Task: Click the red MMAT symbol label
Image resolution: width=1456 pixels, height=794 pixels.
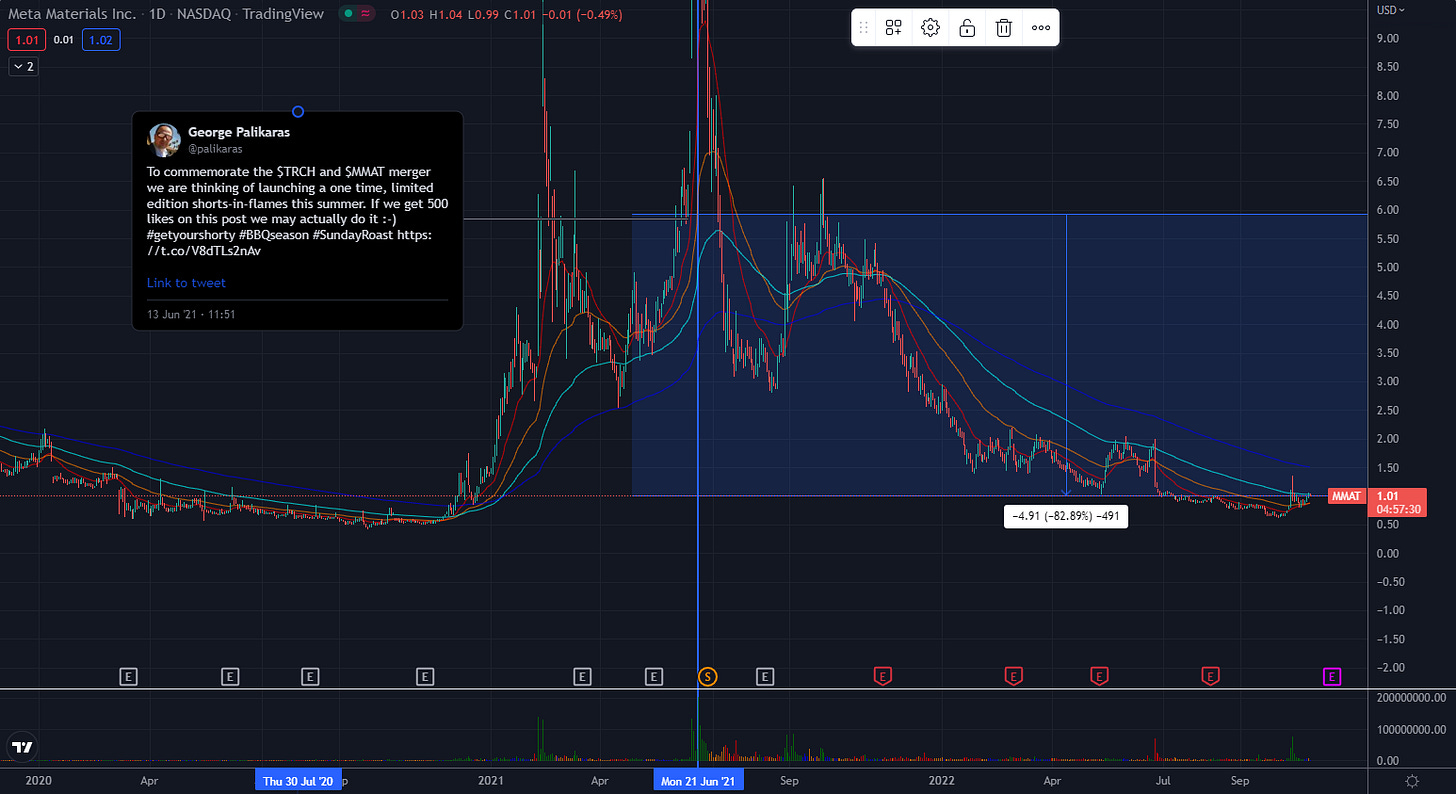Action: coord(1345,496)
